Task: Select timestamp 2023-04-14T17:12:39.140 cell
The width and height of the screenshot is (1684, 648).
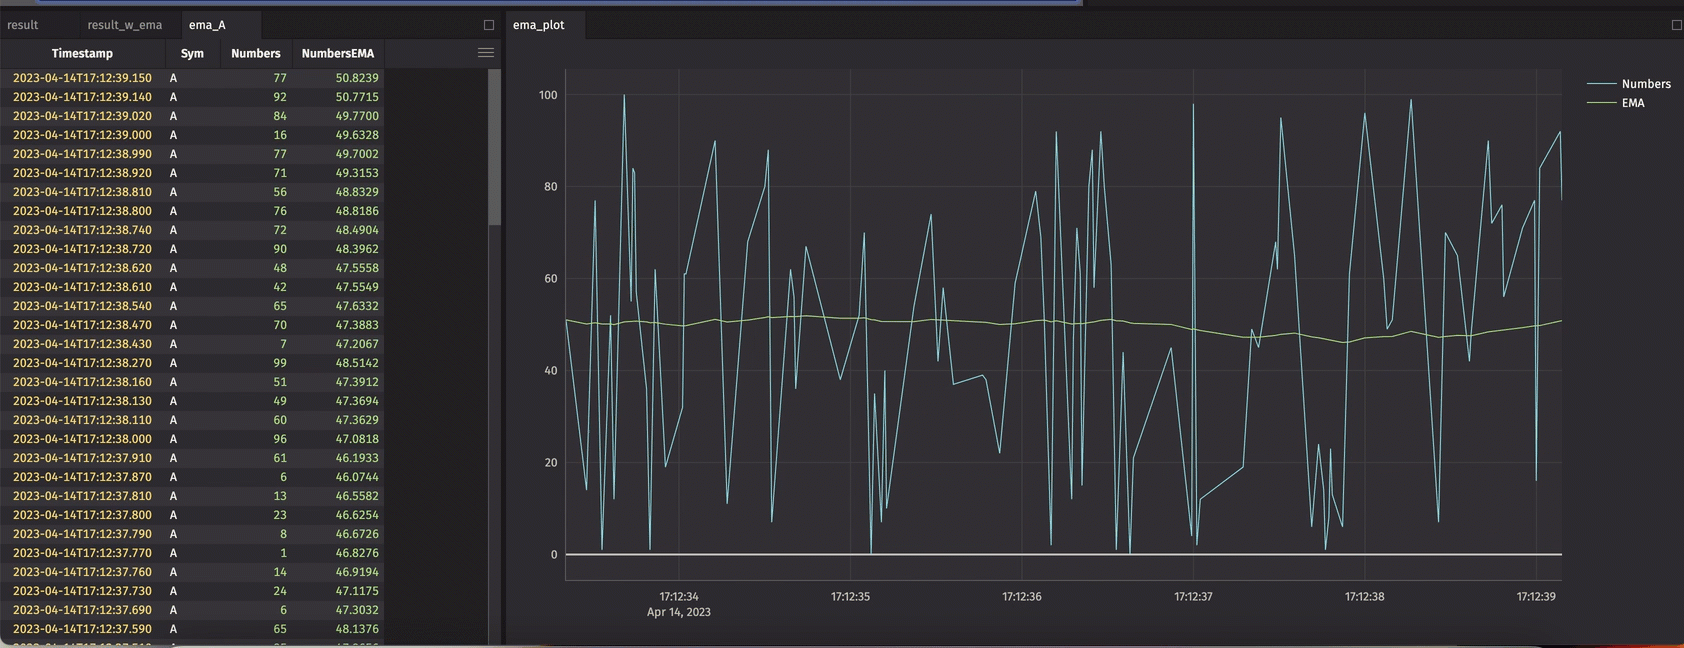Action: (x=82, y=97)
